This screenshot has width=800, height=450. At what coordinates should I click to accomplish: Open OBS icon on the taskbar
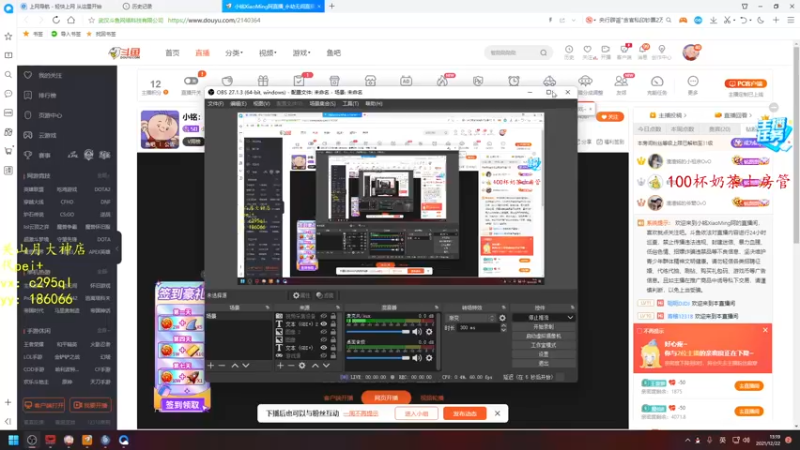(x=32, y=440)
